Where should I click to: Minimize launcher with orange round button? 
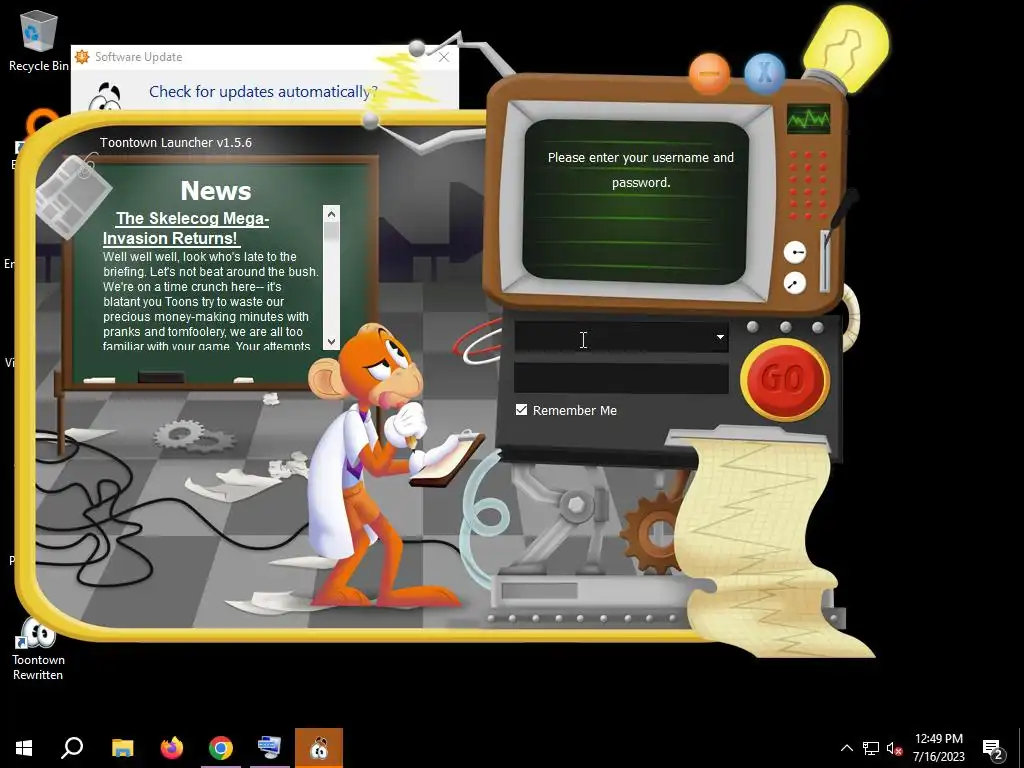coord(709,74)
